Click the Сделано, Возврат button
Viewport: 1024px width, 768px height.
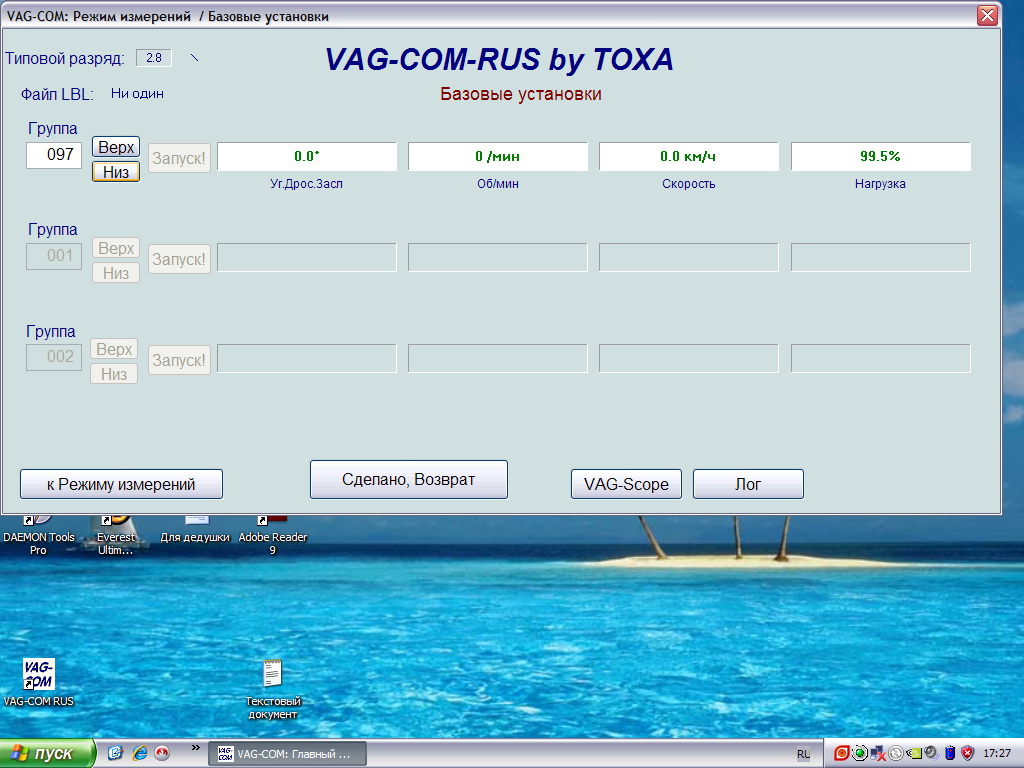[x=408, y=479]
